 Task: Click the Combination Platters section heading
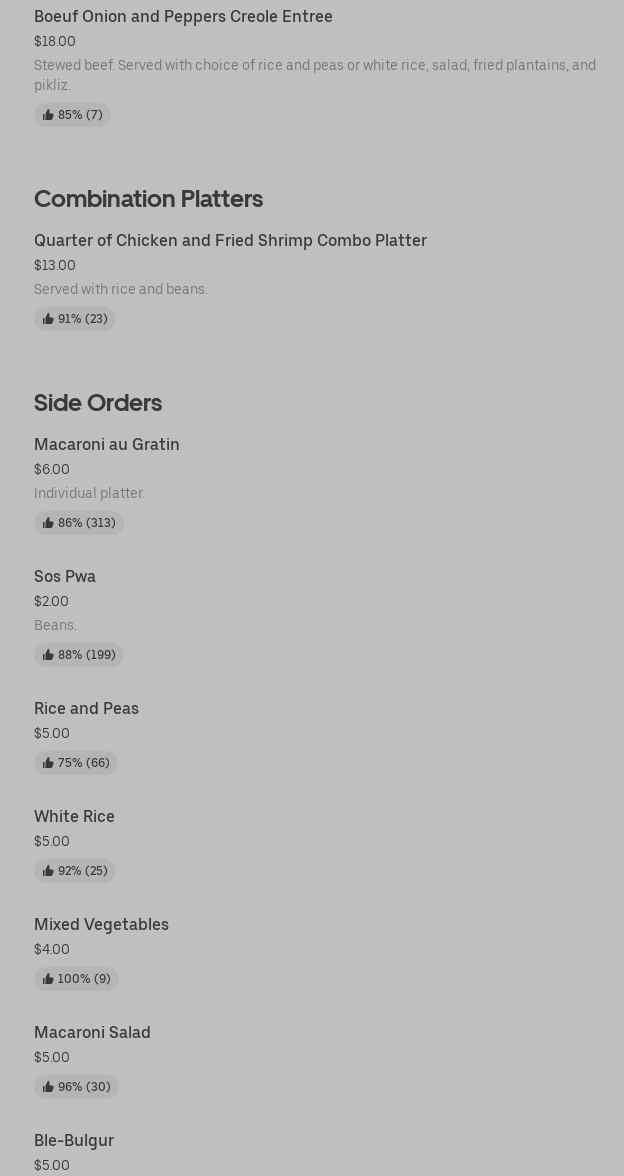148,198
